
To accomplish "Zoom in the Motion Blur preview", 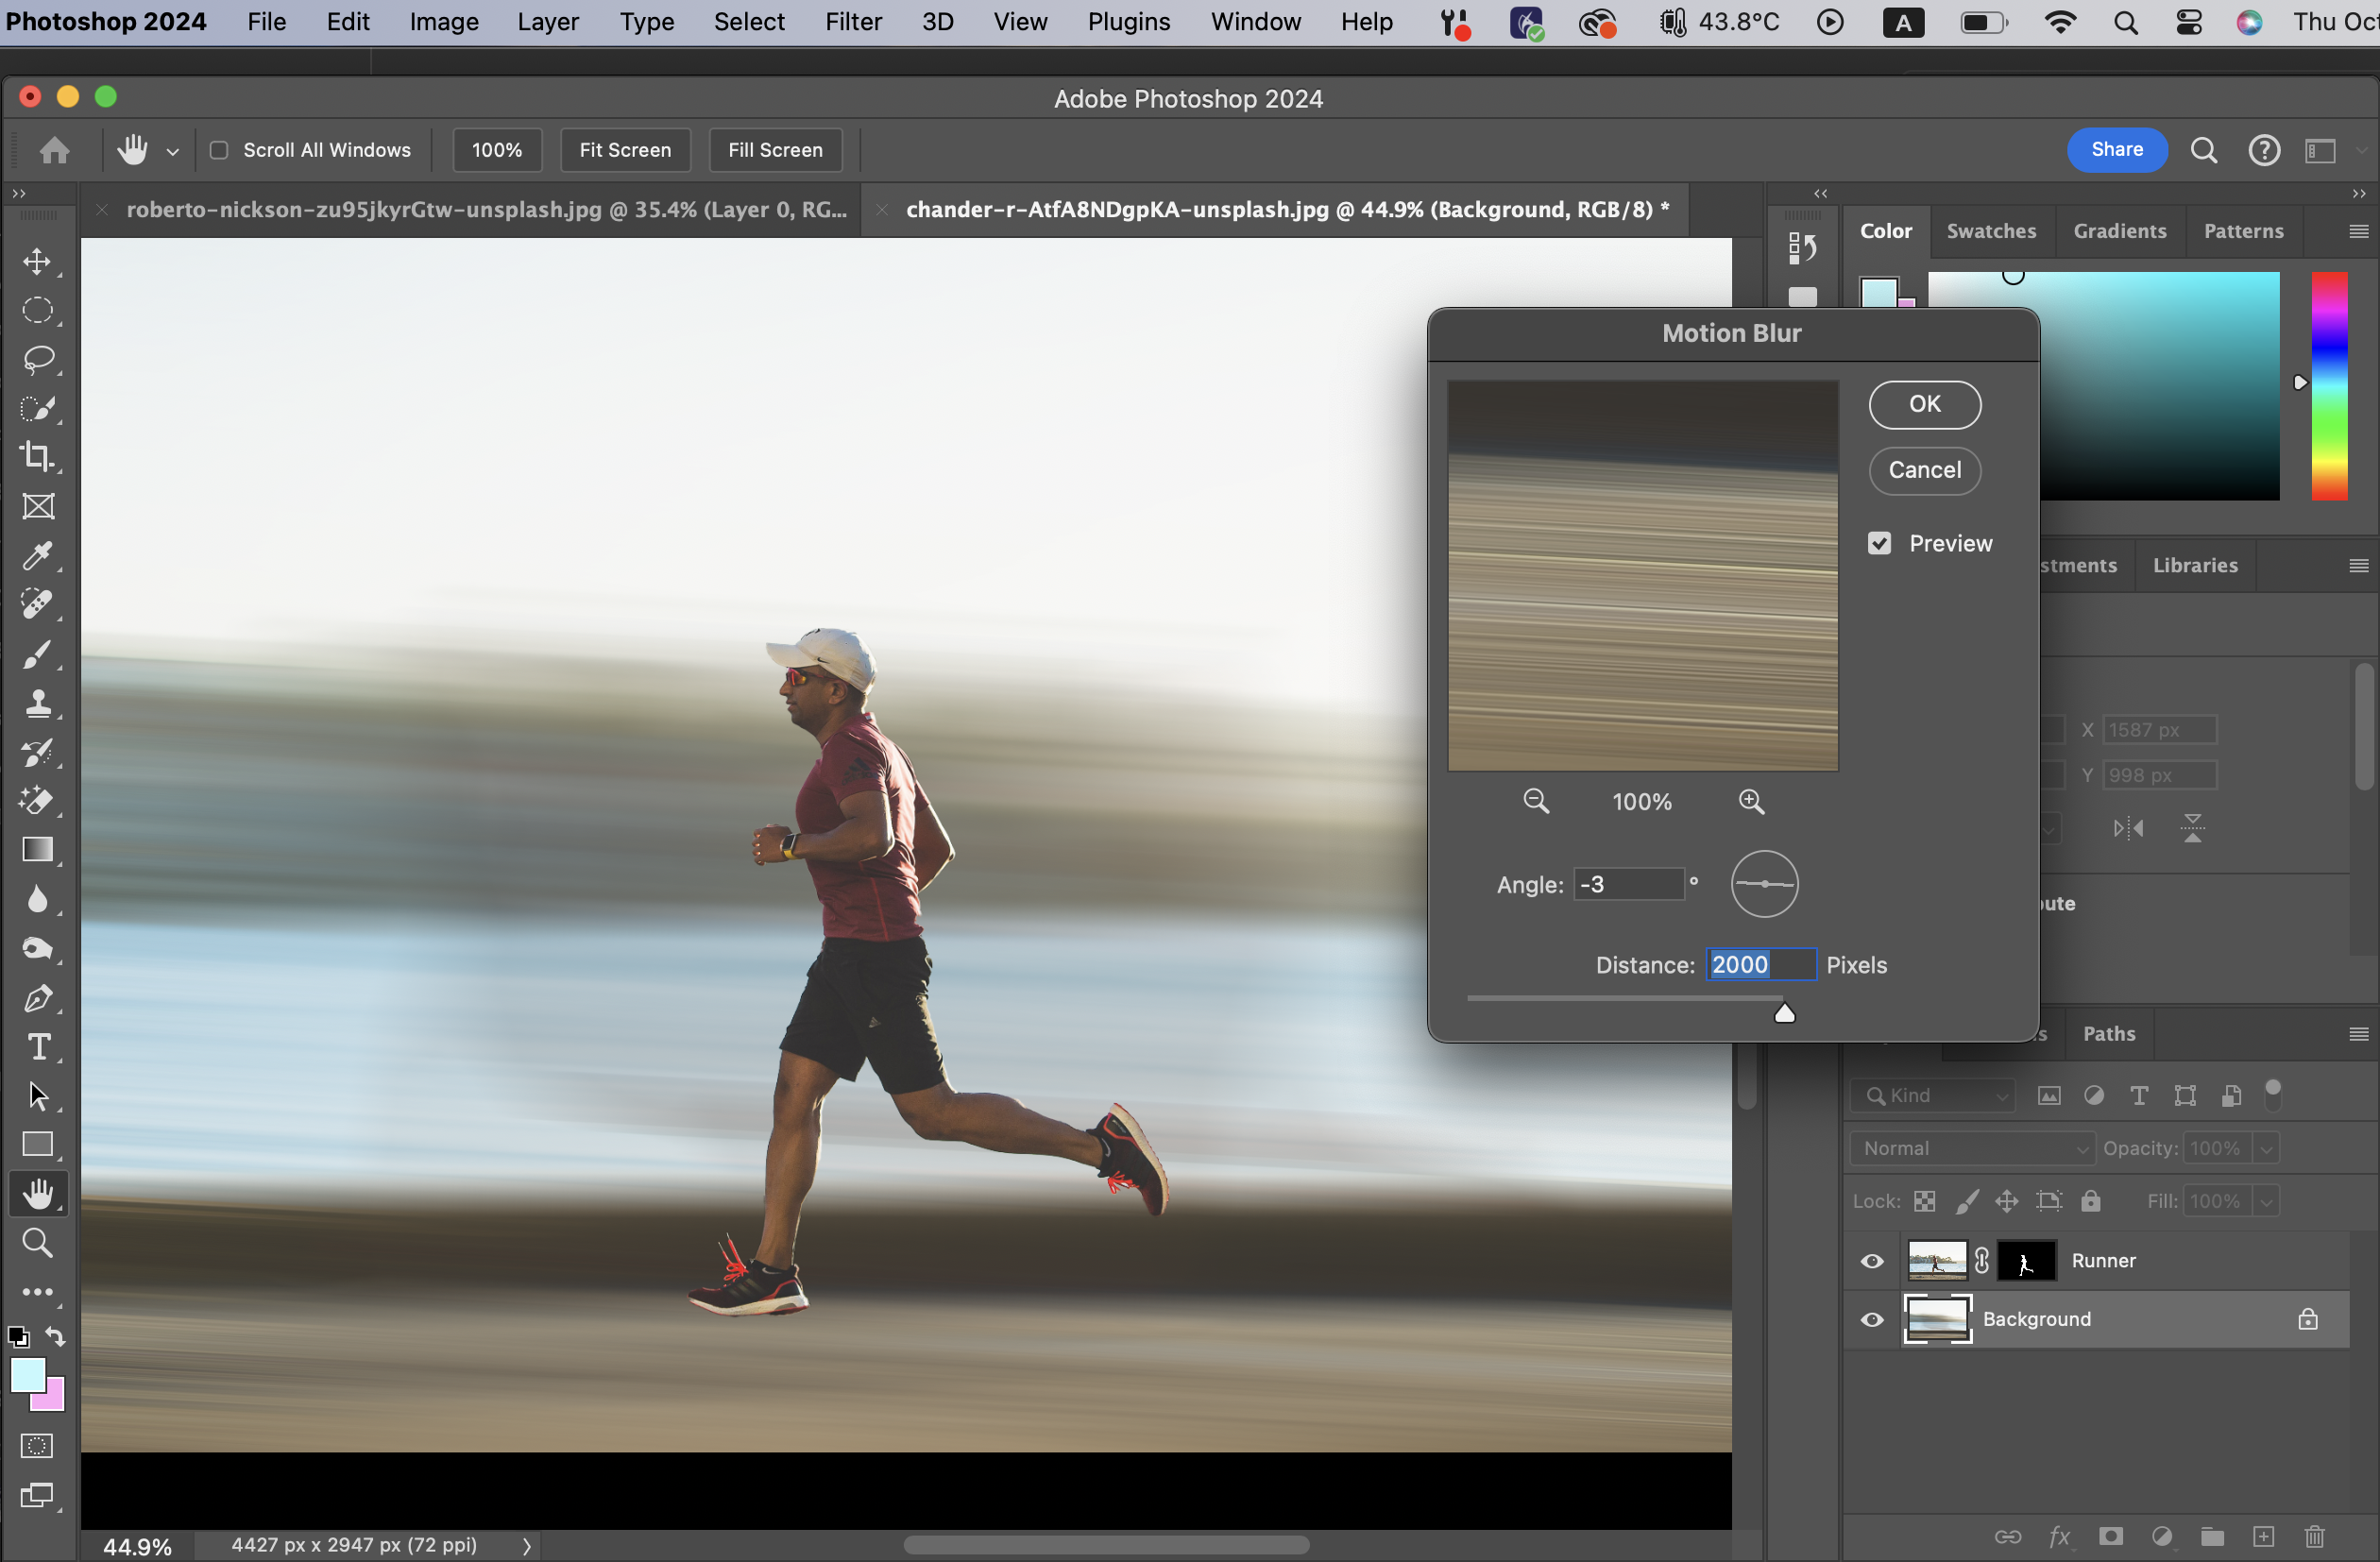I will (1751, 801).
